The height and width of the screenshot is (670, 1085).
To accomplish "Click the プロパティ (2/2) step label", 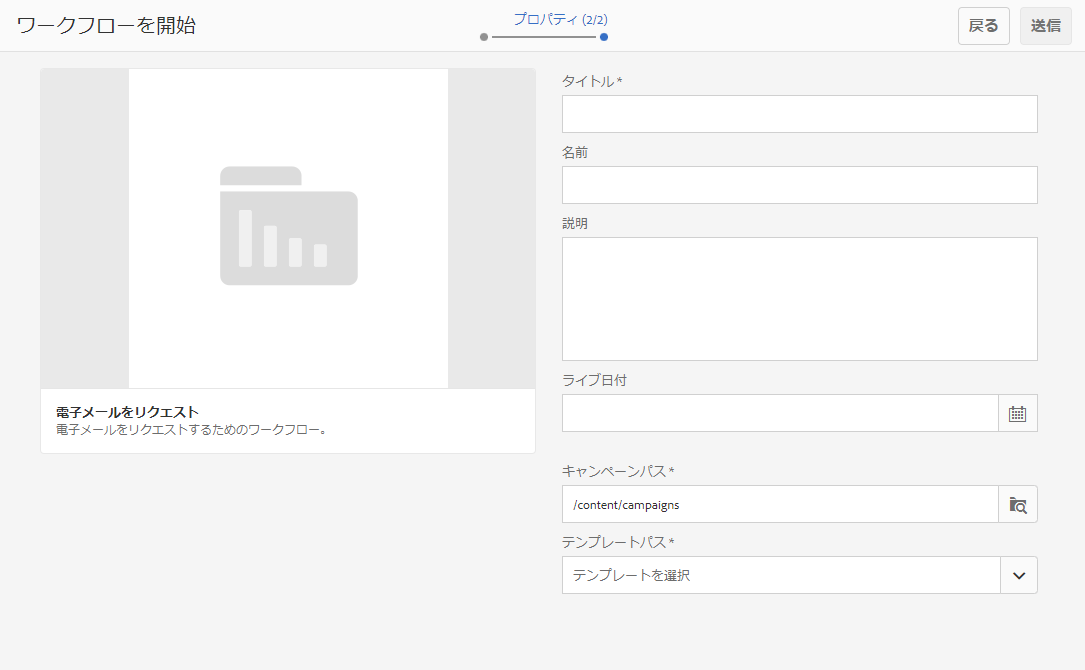I will click(560, 19).
